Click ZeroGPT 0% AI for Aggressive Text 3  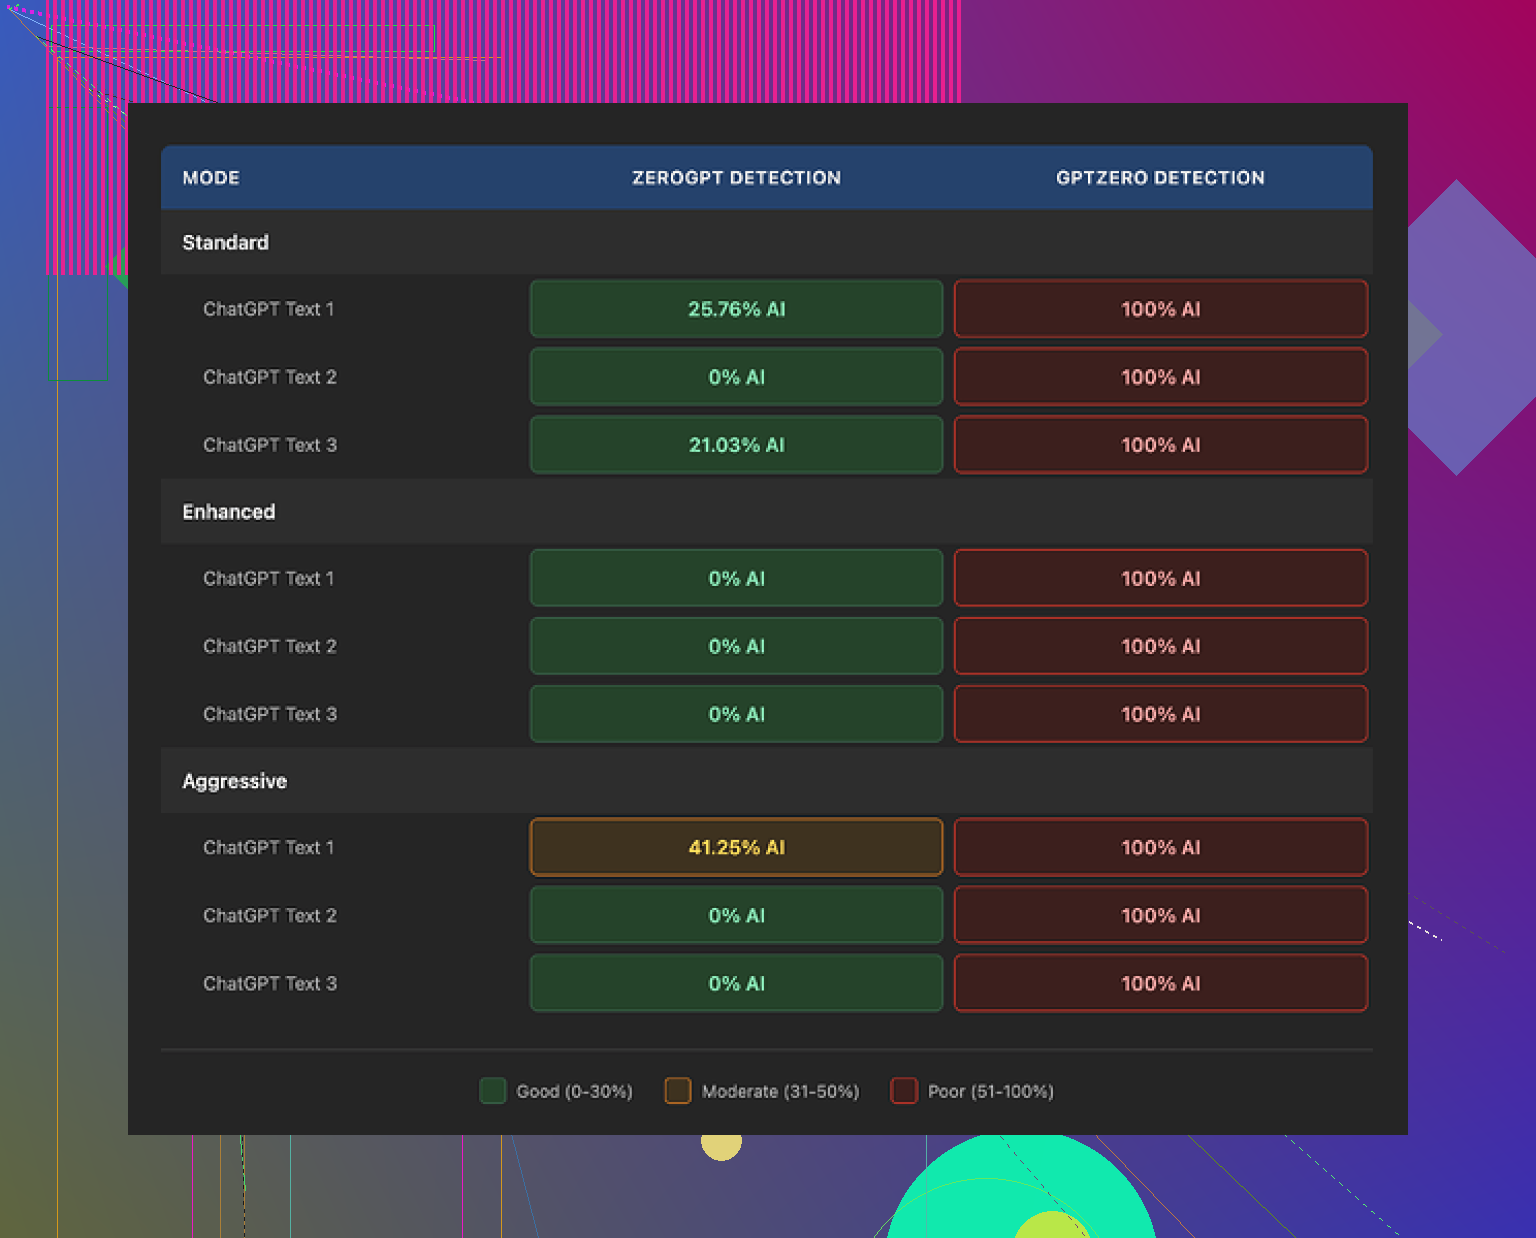(x=736, y=984)
